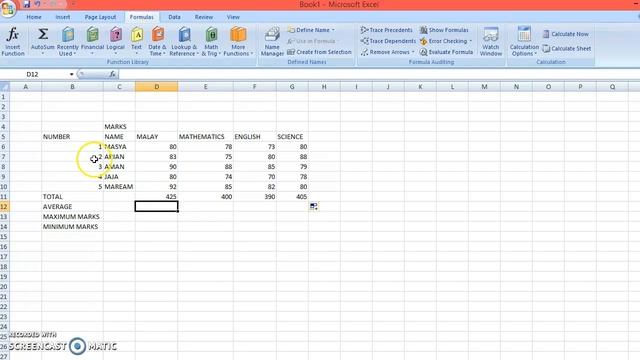Open the Watch Window
This screenshot has width=640, height=360.
(491, 41)
